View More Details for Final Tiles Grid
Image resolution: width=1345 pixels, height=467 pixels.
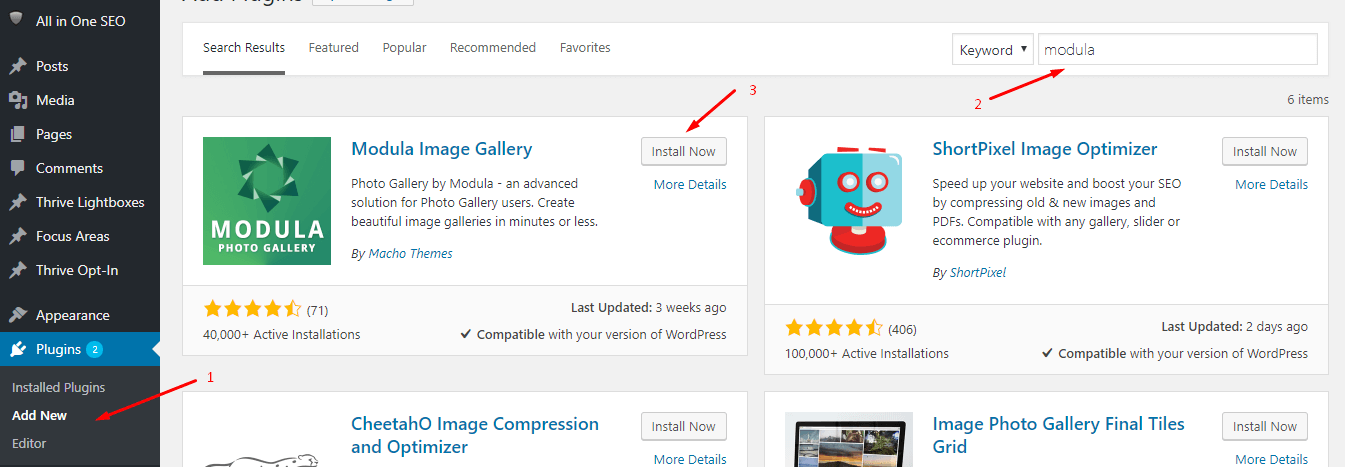[x=1271, y=459]
